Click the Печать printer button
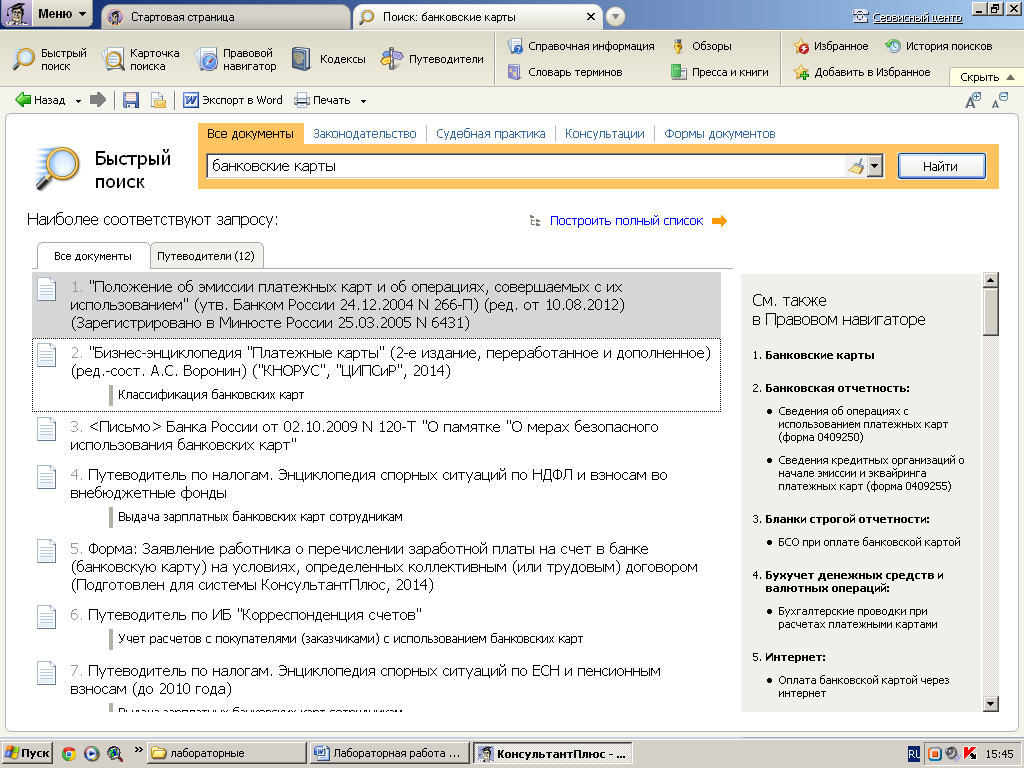This screenshot has height=768, width=1024. 322,100
